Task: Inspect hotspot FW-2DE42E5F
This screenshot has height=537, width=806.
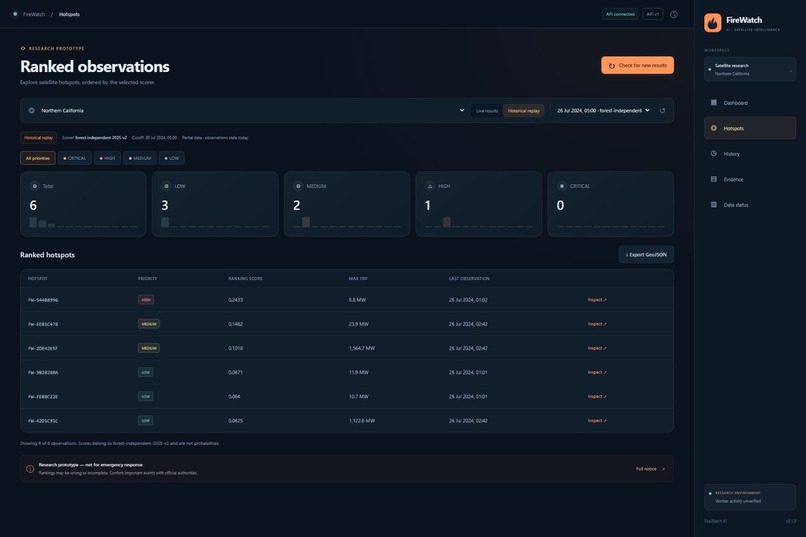Action: [597, 348]
